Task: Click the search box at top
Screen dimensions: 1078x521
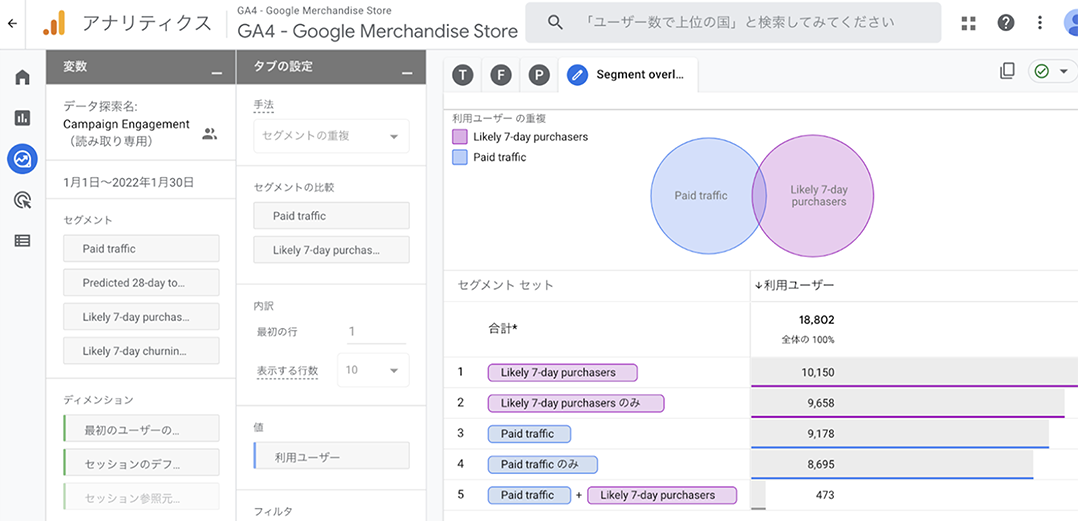Action: click(733, 23)
